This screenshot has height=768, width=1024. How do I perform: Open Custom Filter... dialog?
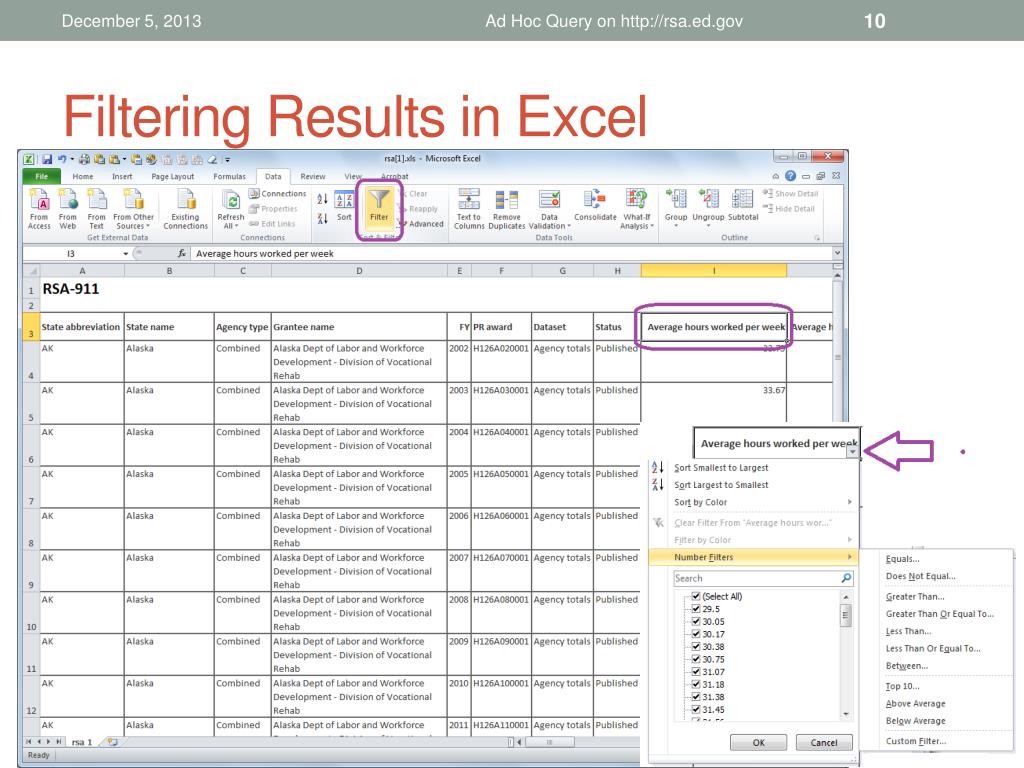pyautogui.click(x=916, y=741)
